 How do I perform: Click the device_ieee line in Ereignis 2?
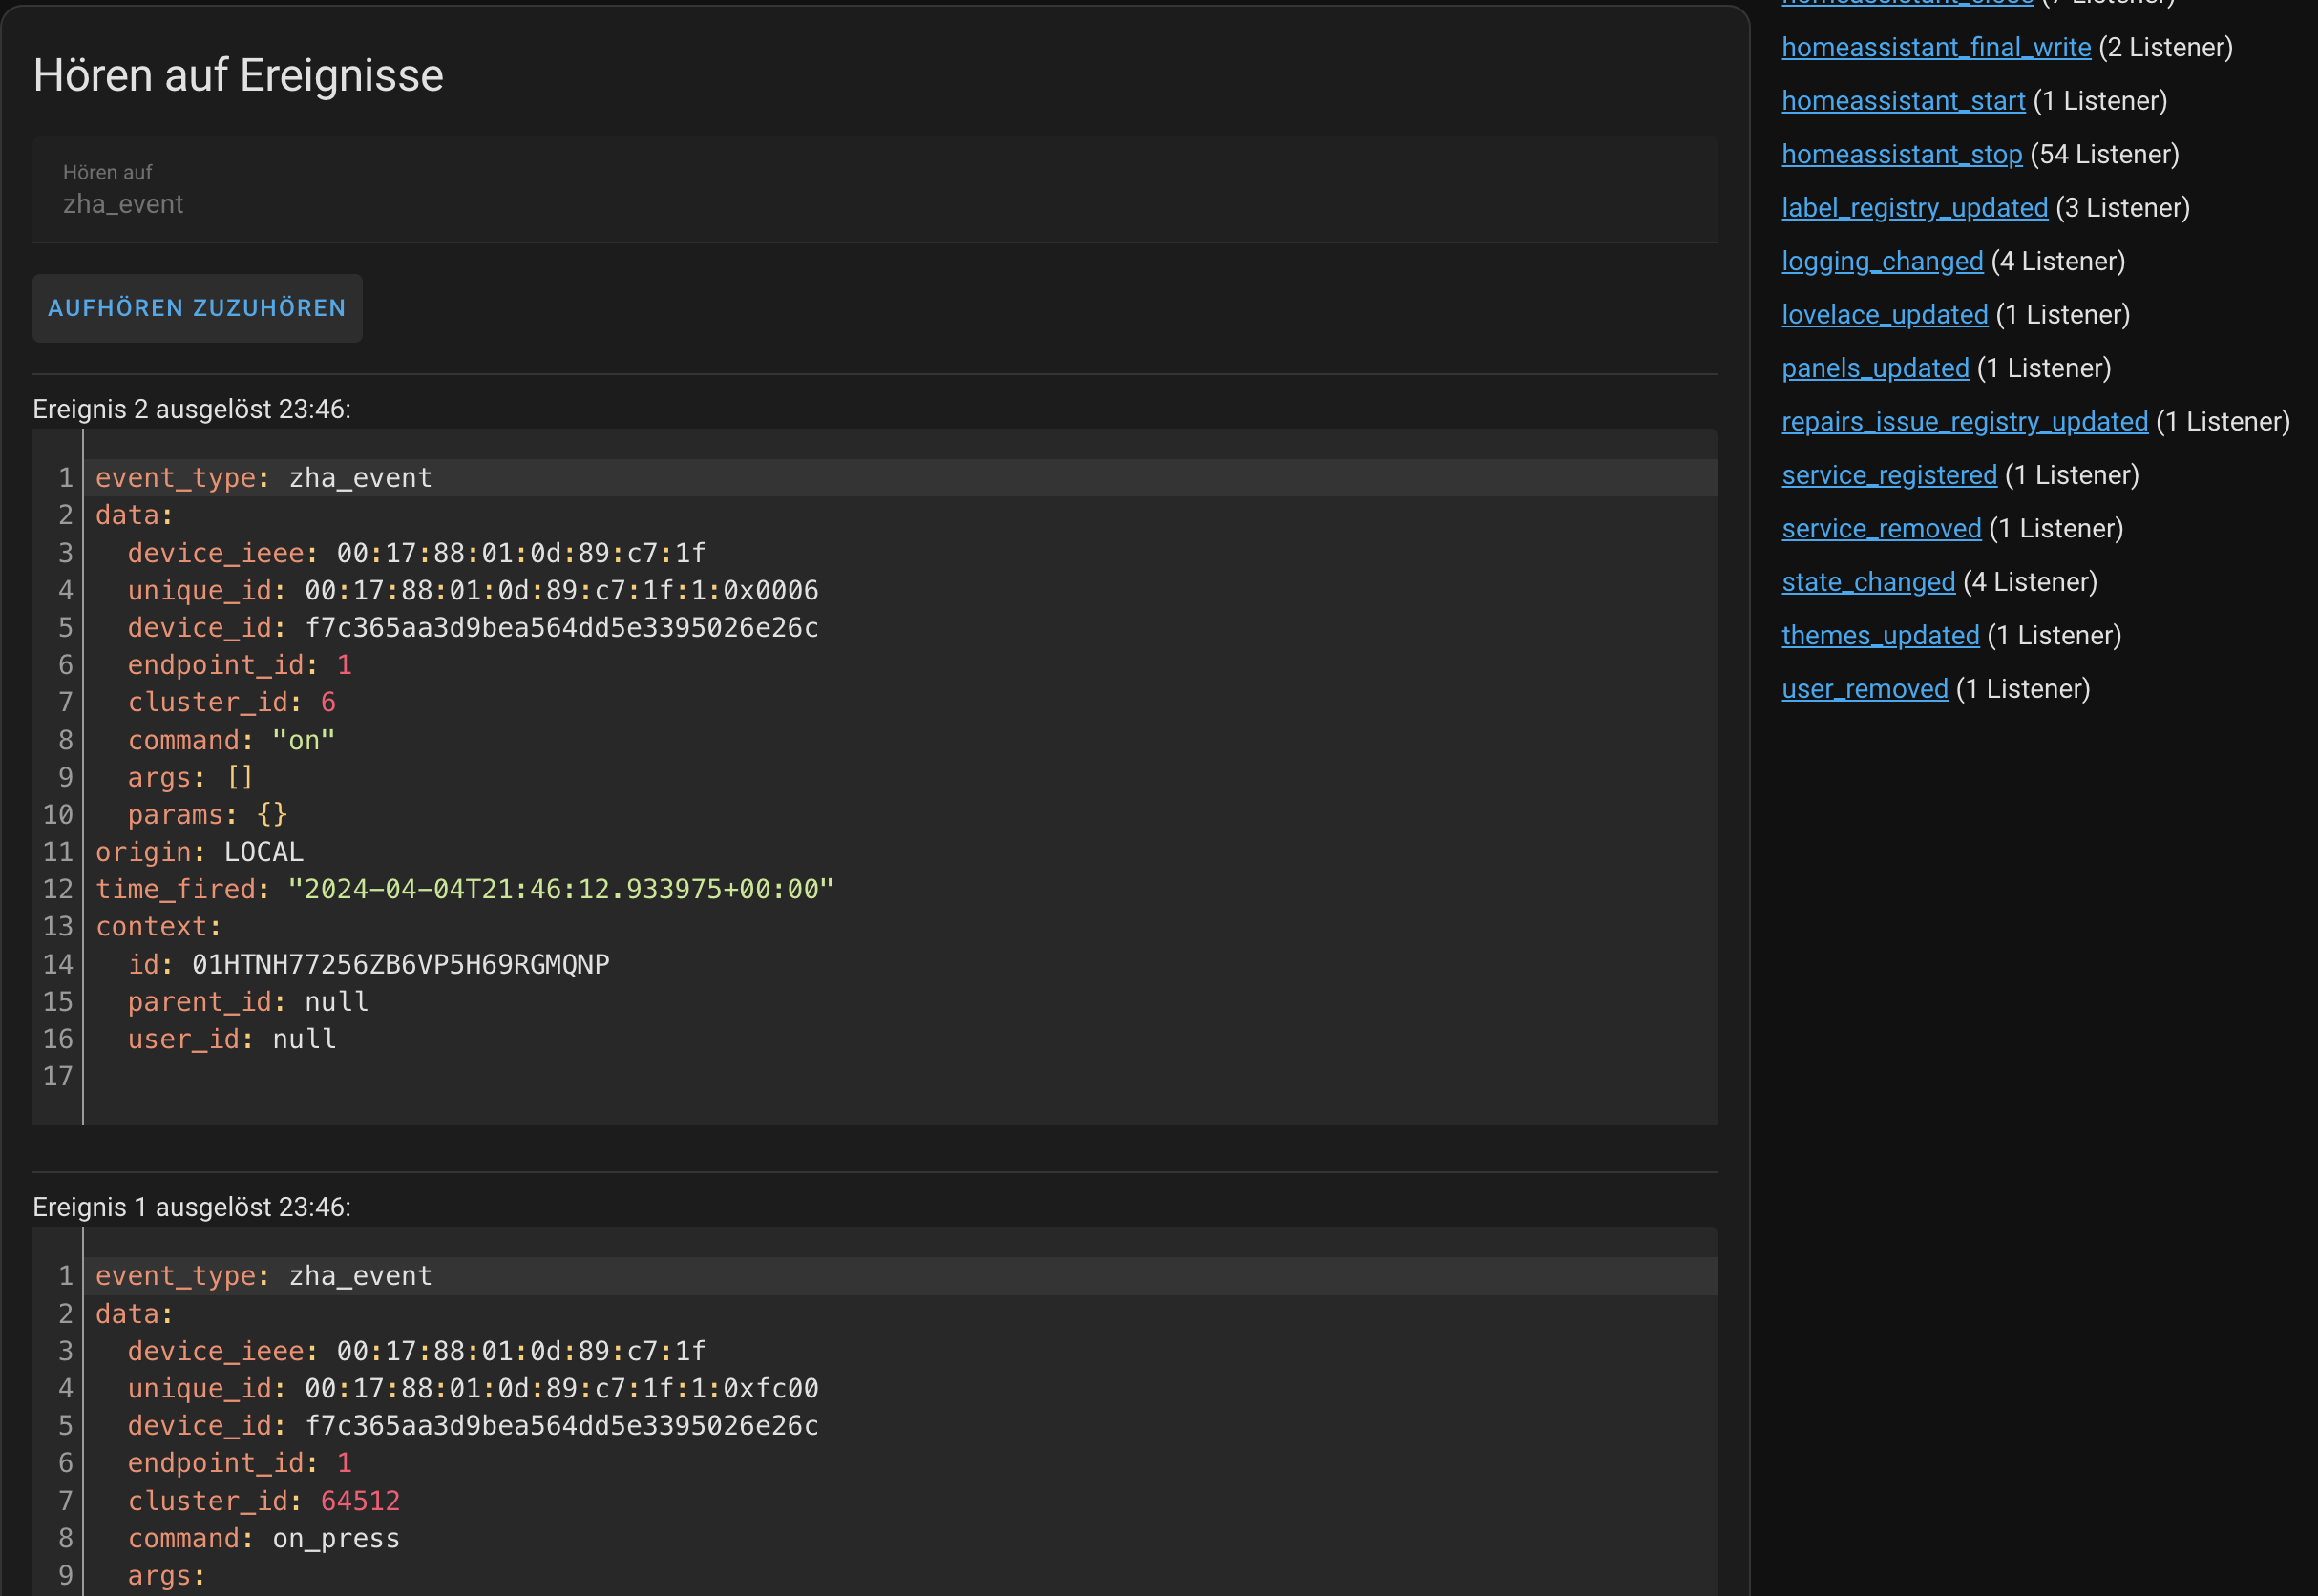(416, 553)
